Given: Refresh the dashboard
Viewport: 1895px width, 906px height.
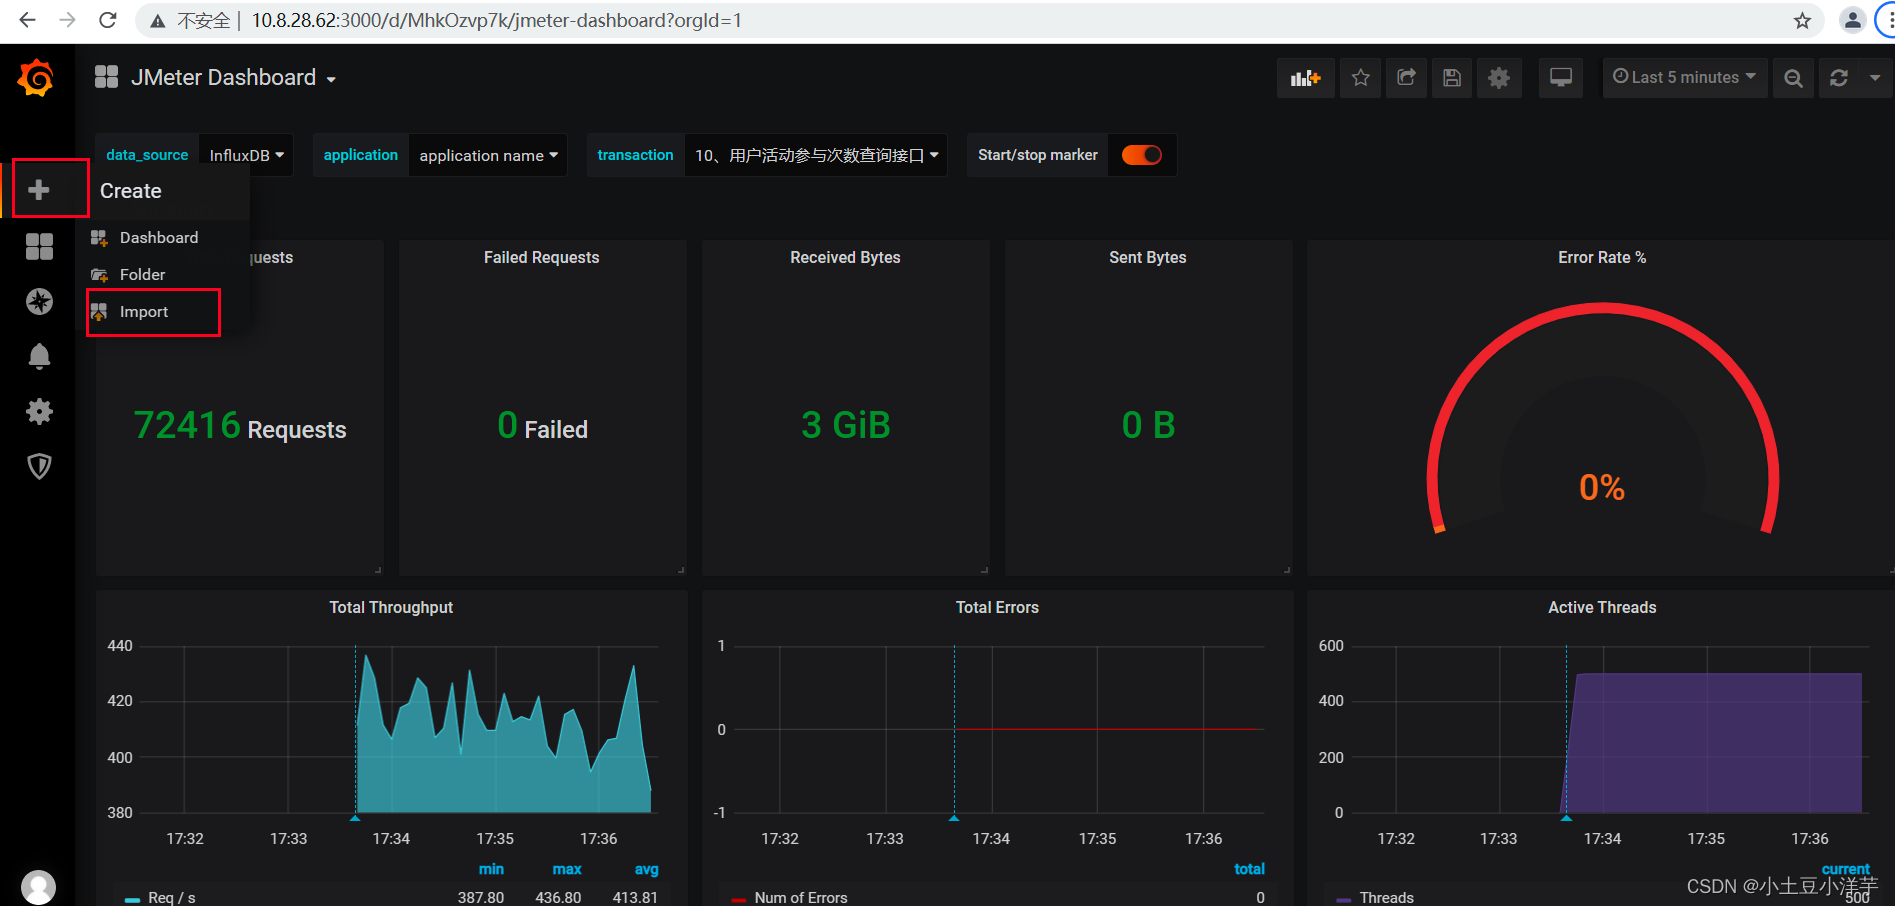Looking at the screenshot, I should (1839, 78).
